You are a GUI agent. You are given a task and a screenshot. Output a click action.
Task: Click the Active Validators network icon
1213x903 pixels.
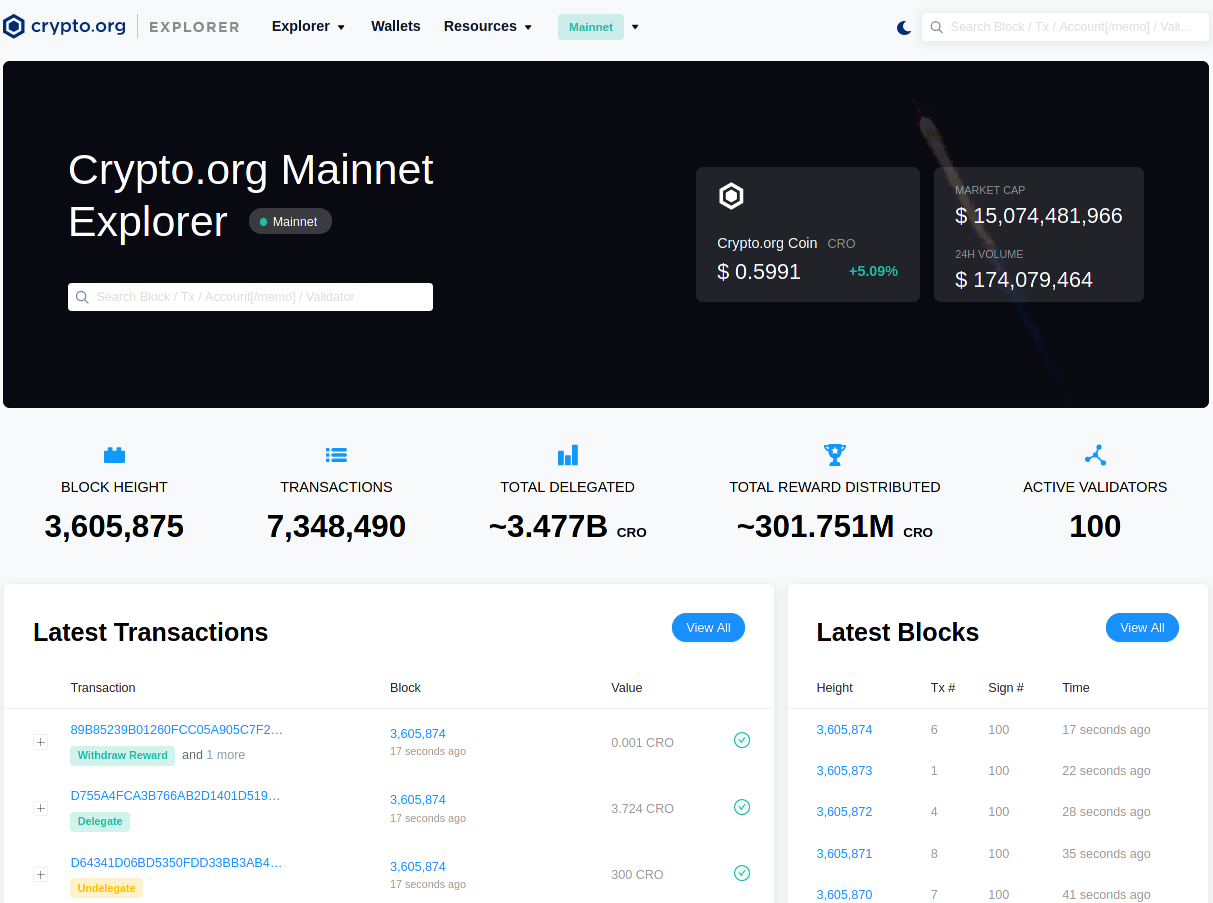(x=1095, y=455)
